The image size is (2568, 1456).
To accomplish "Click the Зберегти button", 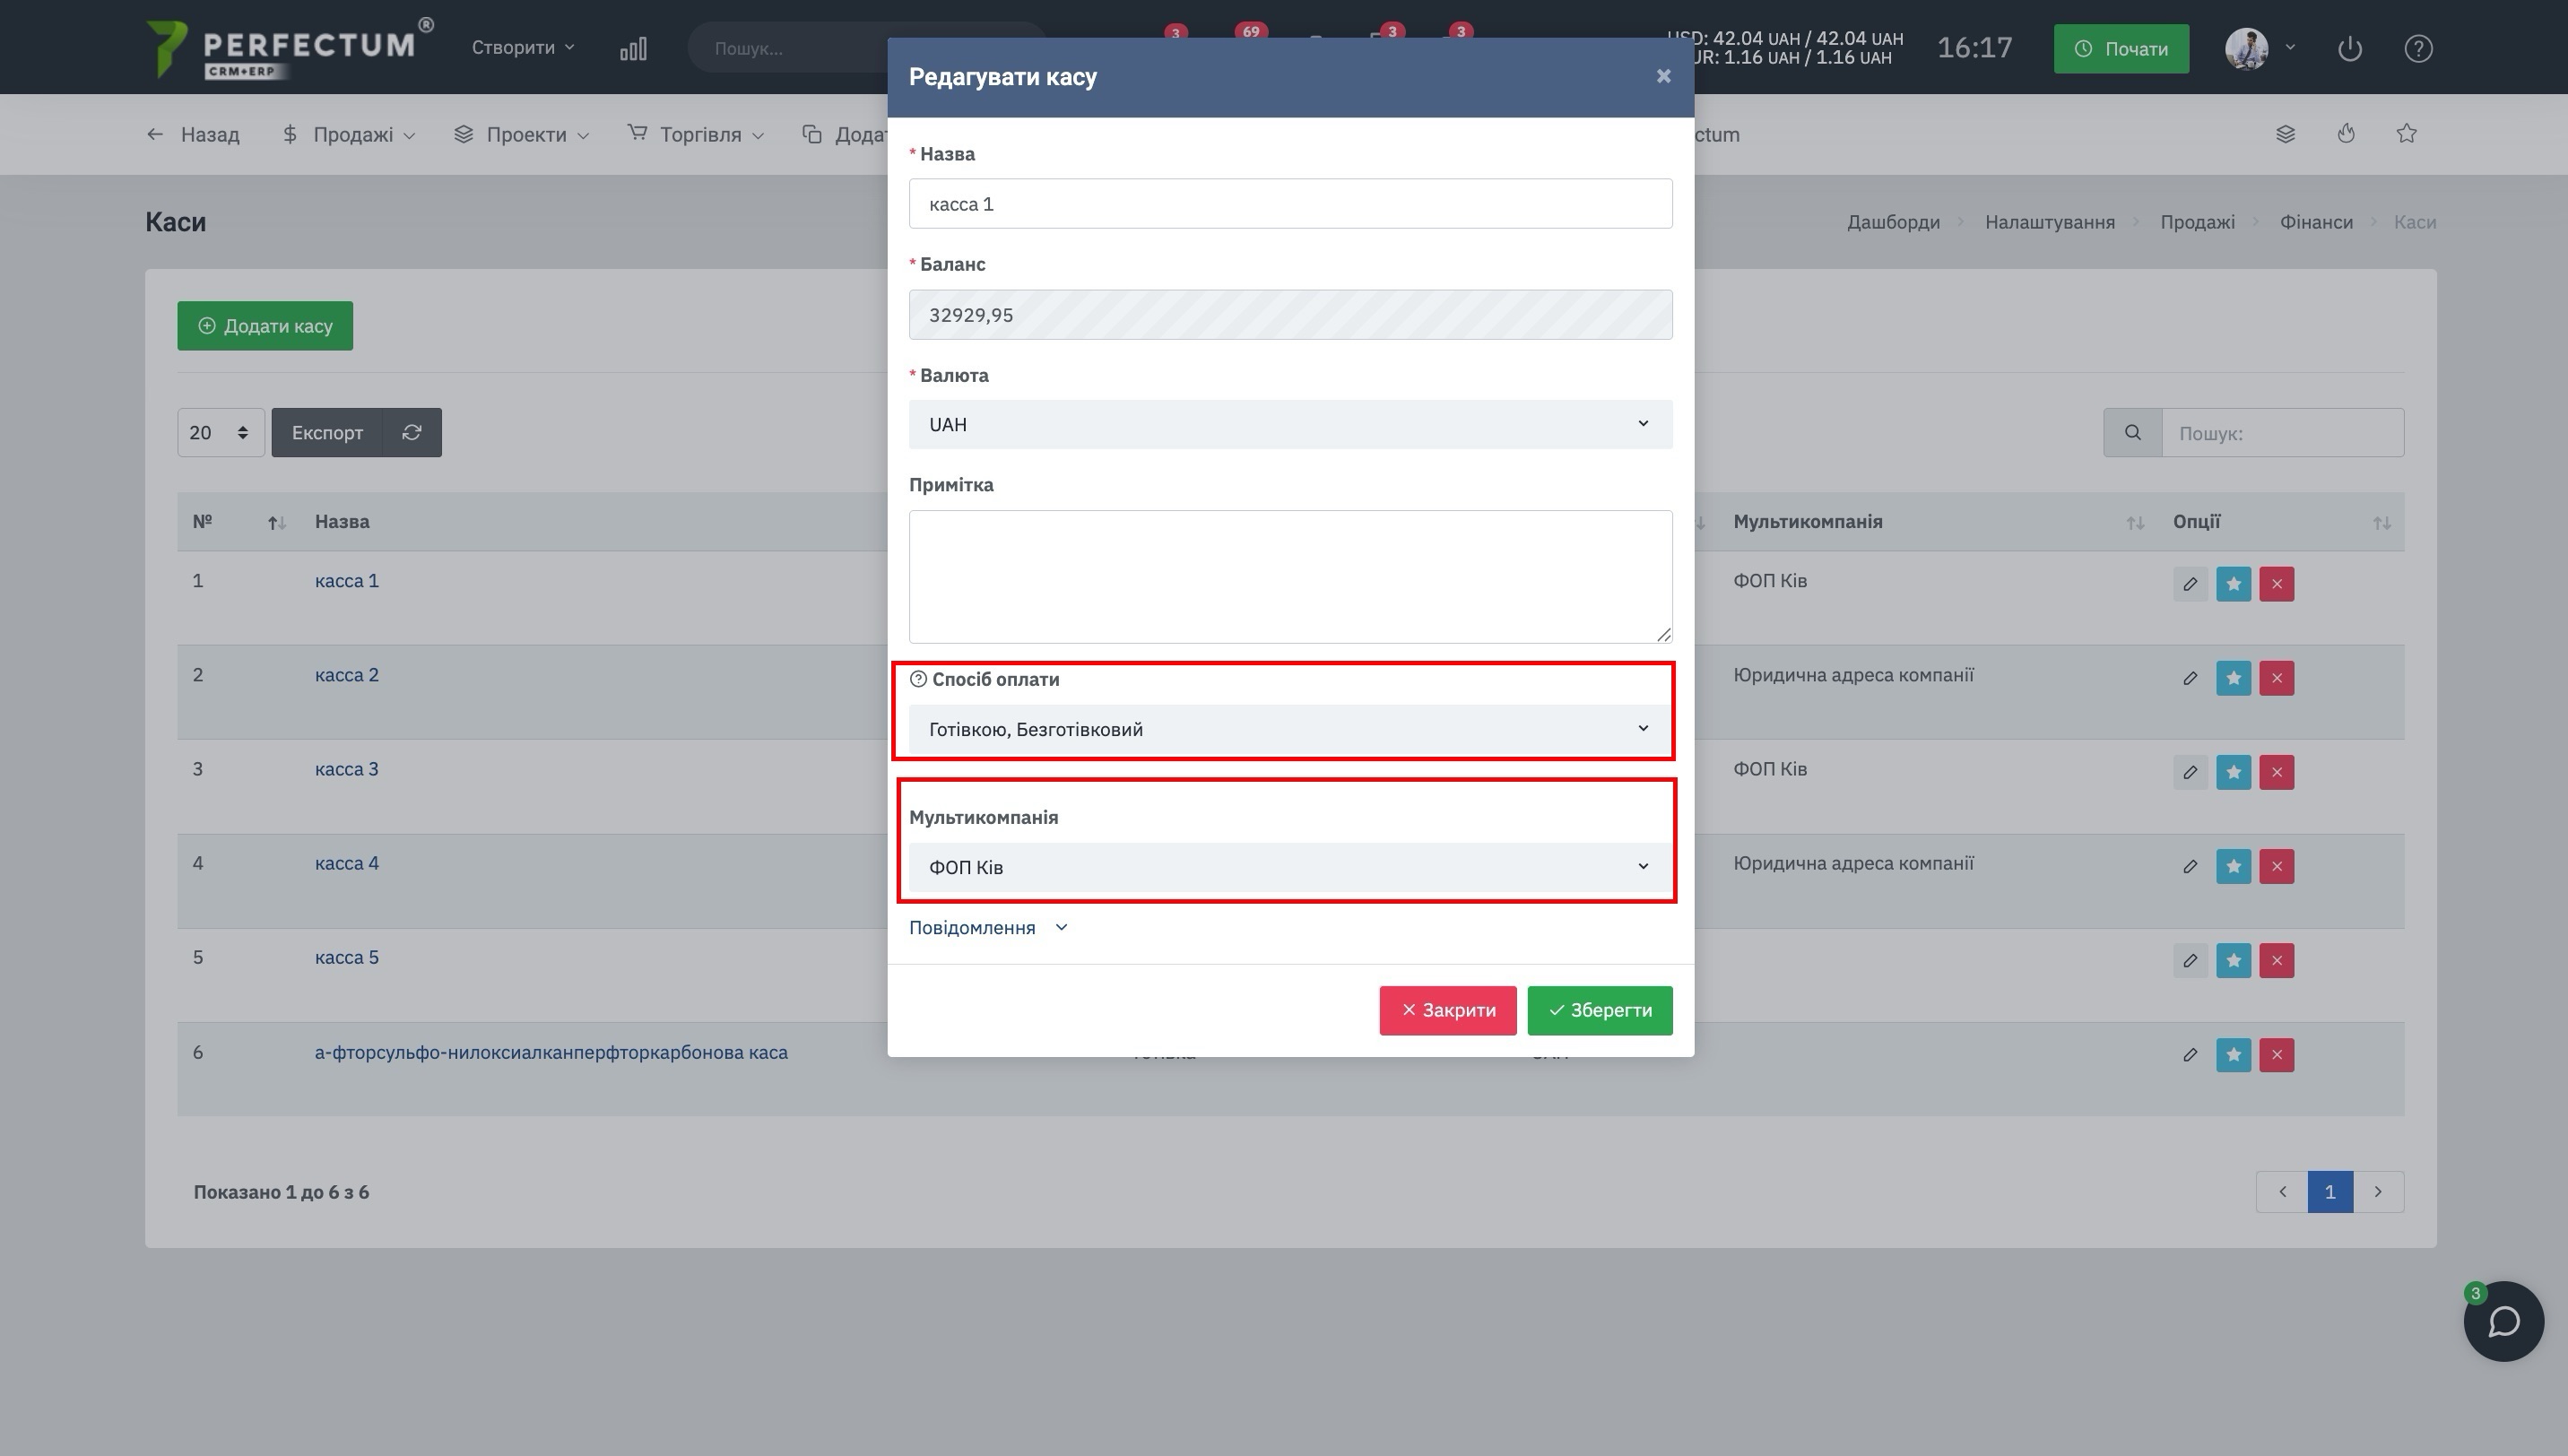I will coord(1599,1010).
